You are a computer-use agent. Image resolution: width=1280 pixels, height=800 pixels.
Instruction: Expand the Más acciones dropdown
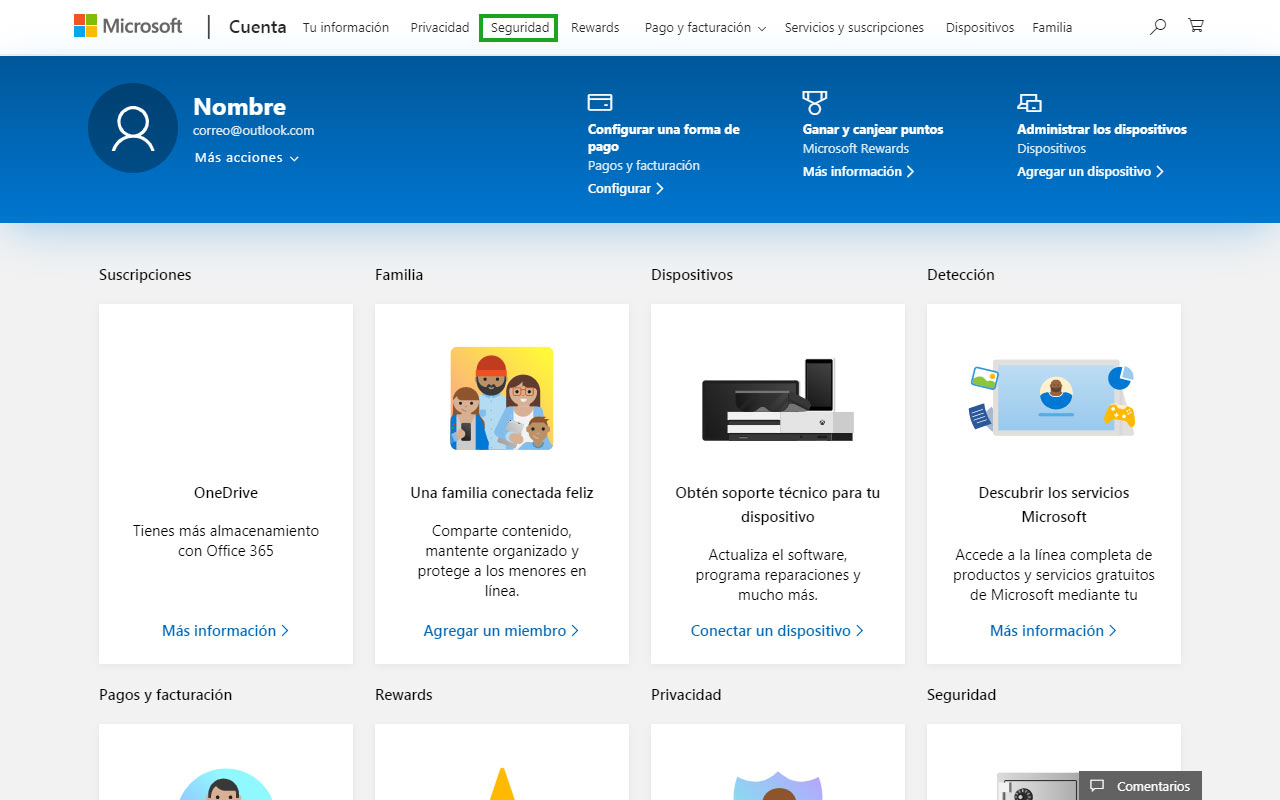[x=247, y=158]
